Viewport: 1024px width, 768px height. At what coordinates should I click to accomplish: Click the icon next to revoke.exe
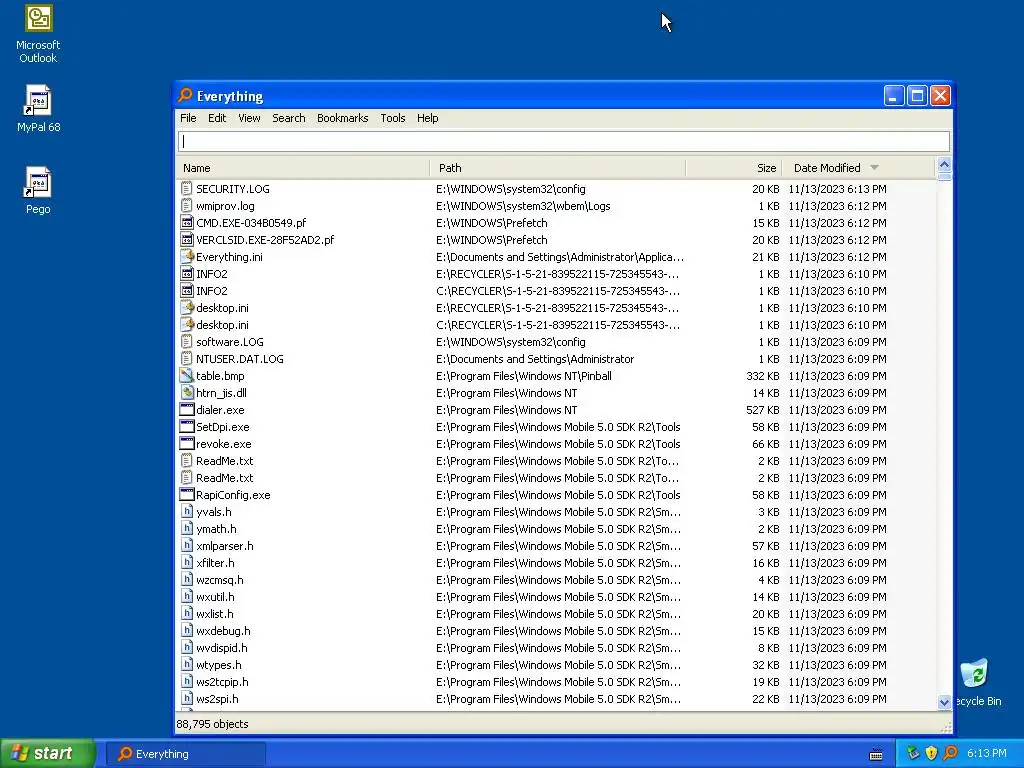tap(187, 443)
